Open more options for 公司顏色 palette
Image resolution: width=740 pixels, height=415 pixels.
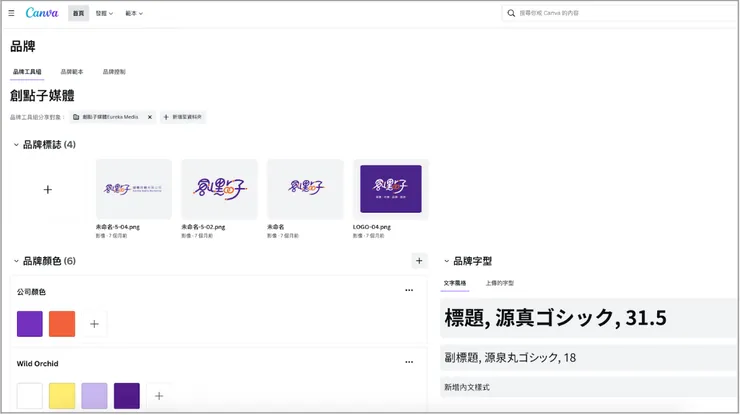409,291
